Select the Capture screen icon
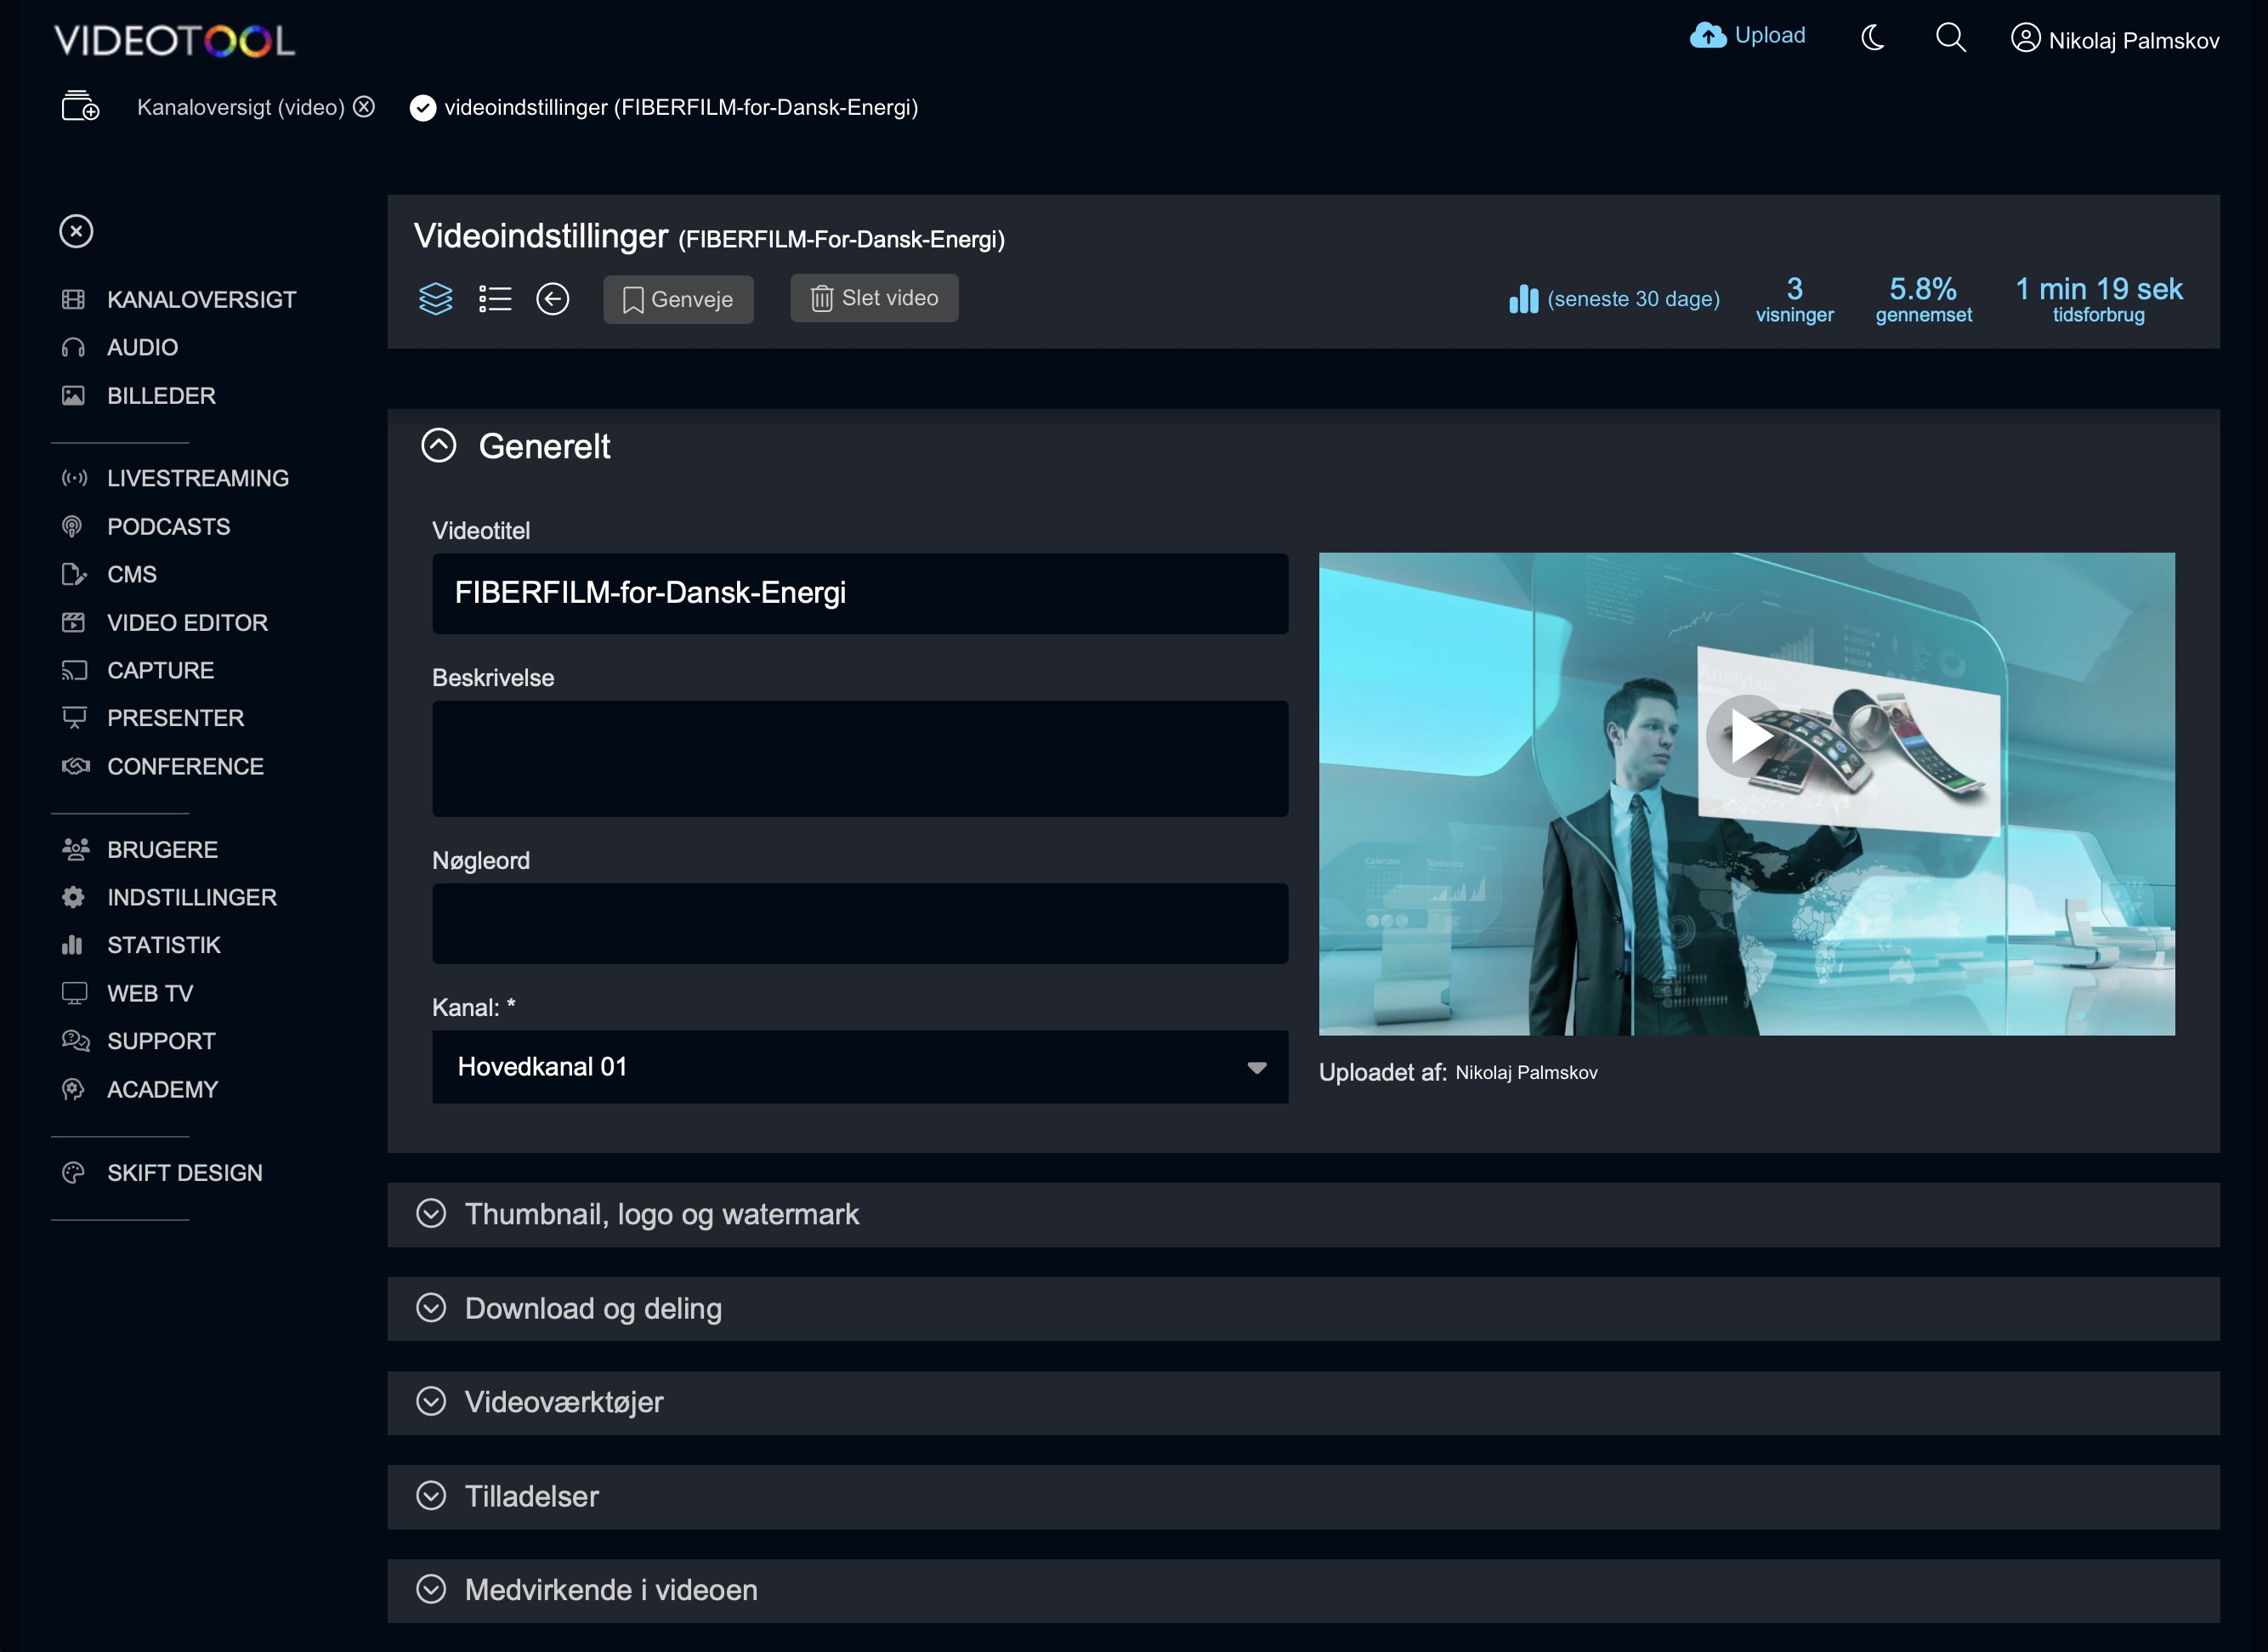The width and height of the screenshot is (2268, 1652). [x=75, y=670]
